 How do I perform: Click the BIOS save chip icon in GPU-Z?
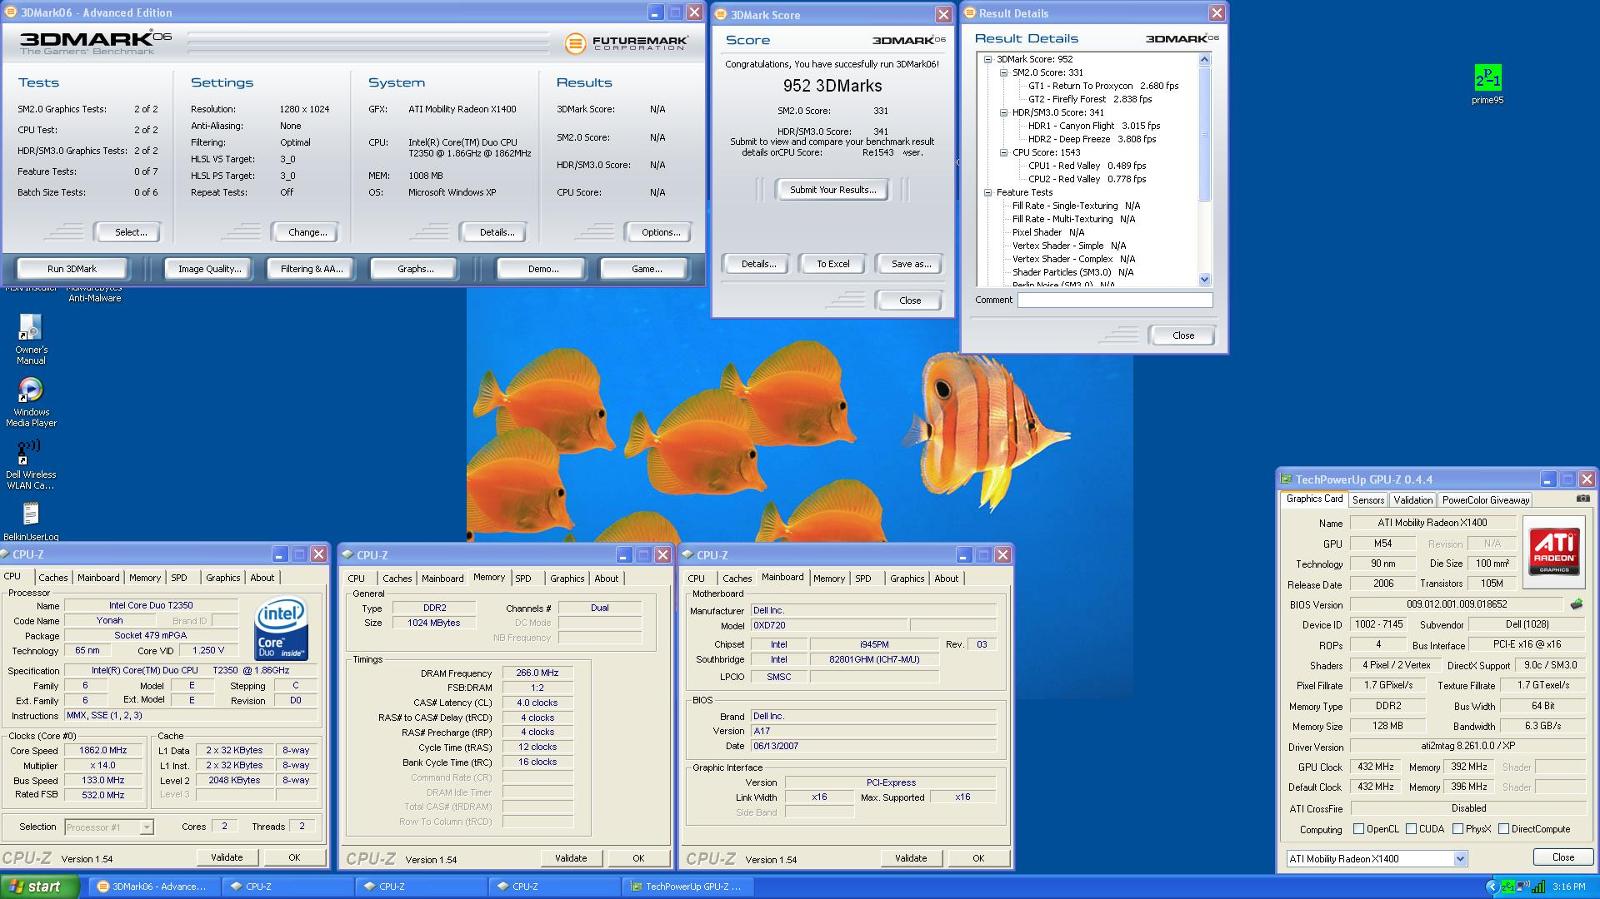(1577, 604)
